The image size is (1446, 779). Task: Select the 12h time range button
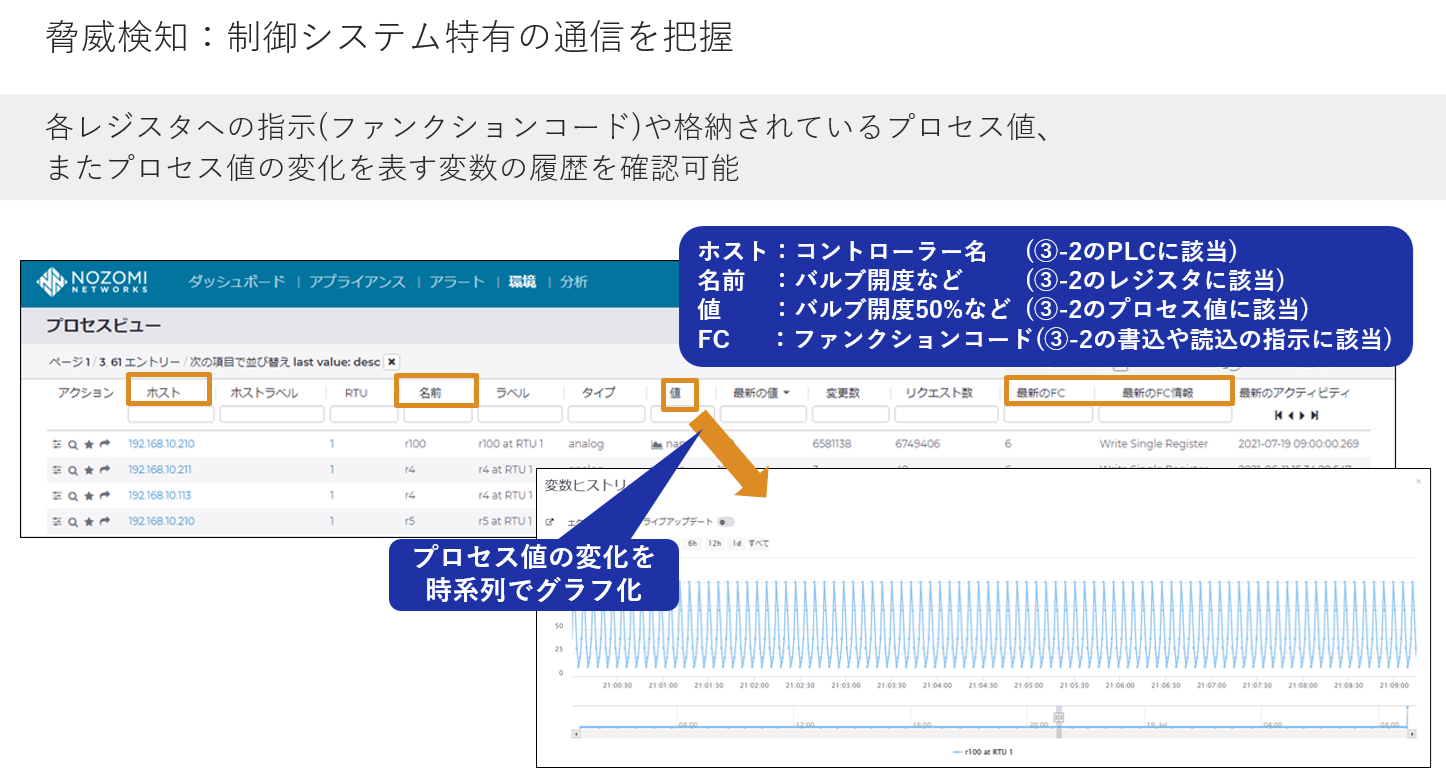714,543
